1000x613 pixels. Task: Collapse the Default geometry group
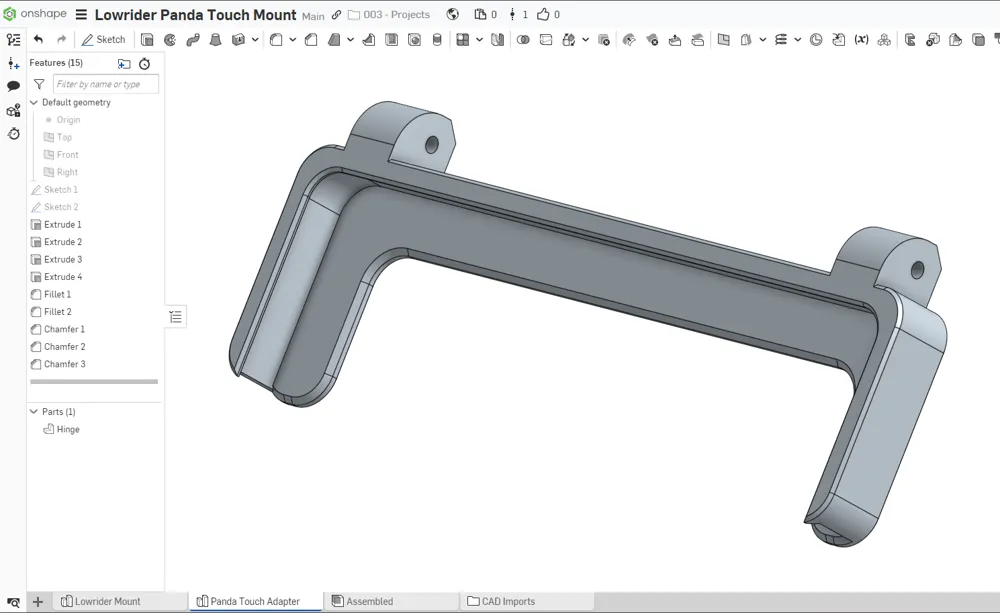tap(34, 103)
